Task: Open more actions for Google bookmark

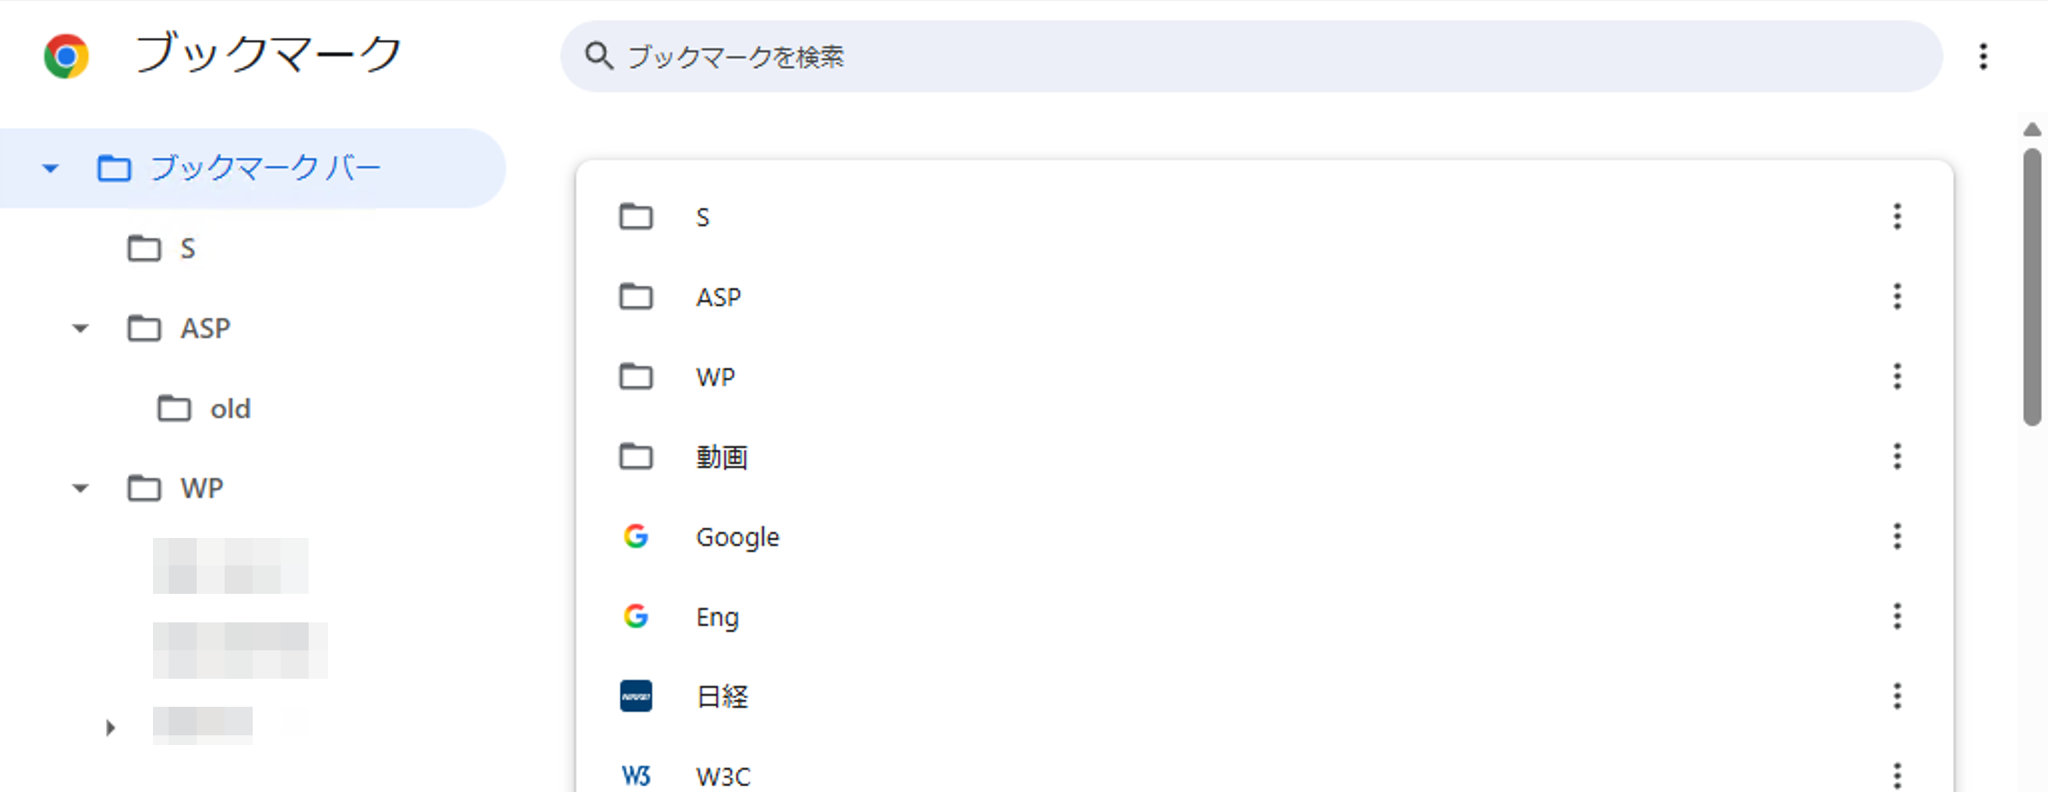Action: click(x=1896, y=537)
